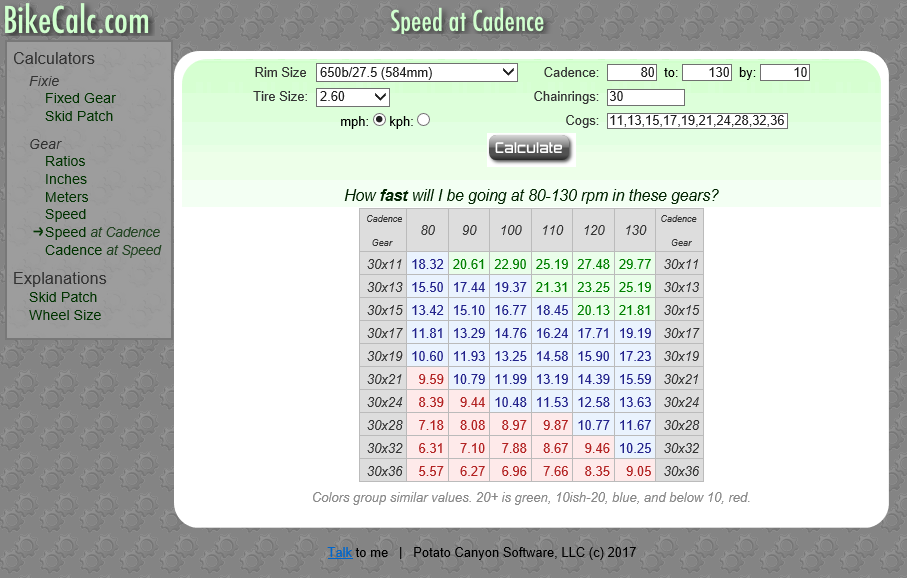Click the Calculators sidebar heading
This screenshot has width=907, height=578.
coord(54,58)
